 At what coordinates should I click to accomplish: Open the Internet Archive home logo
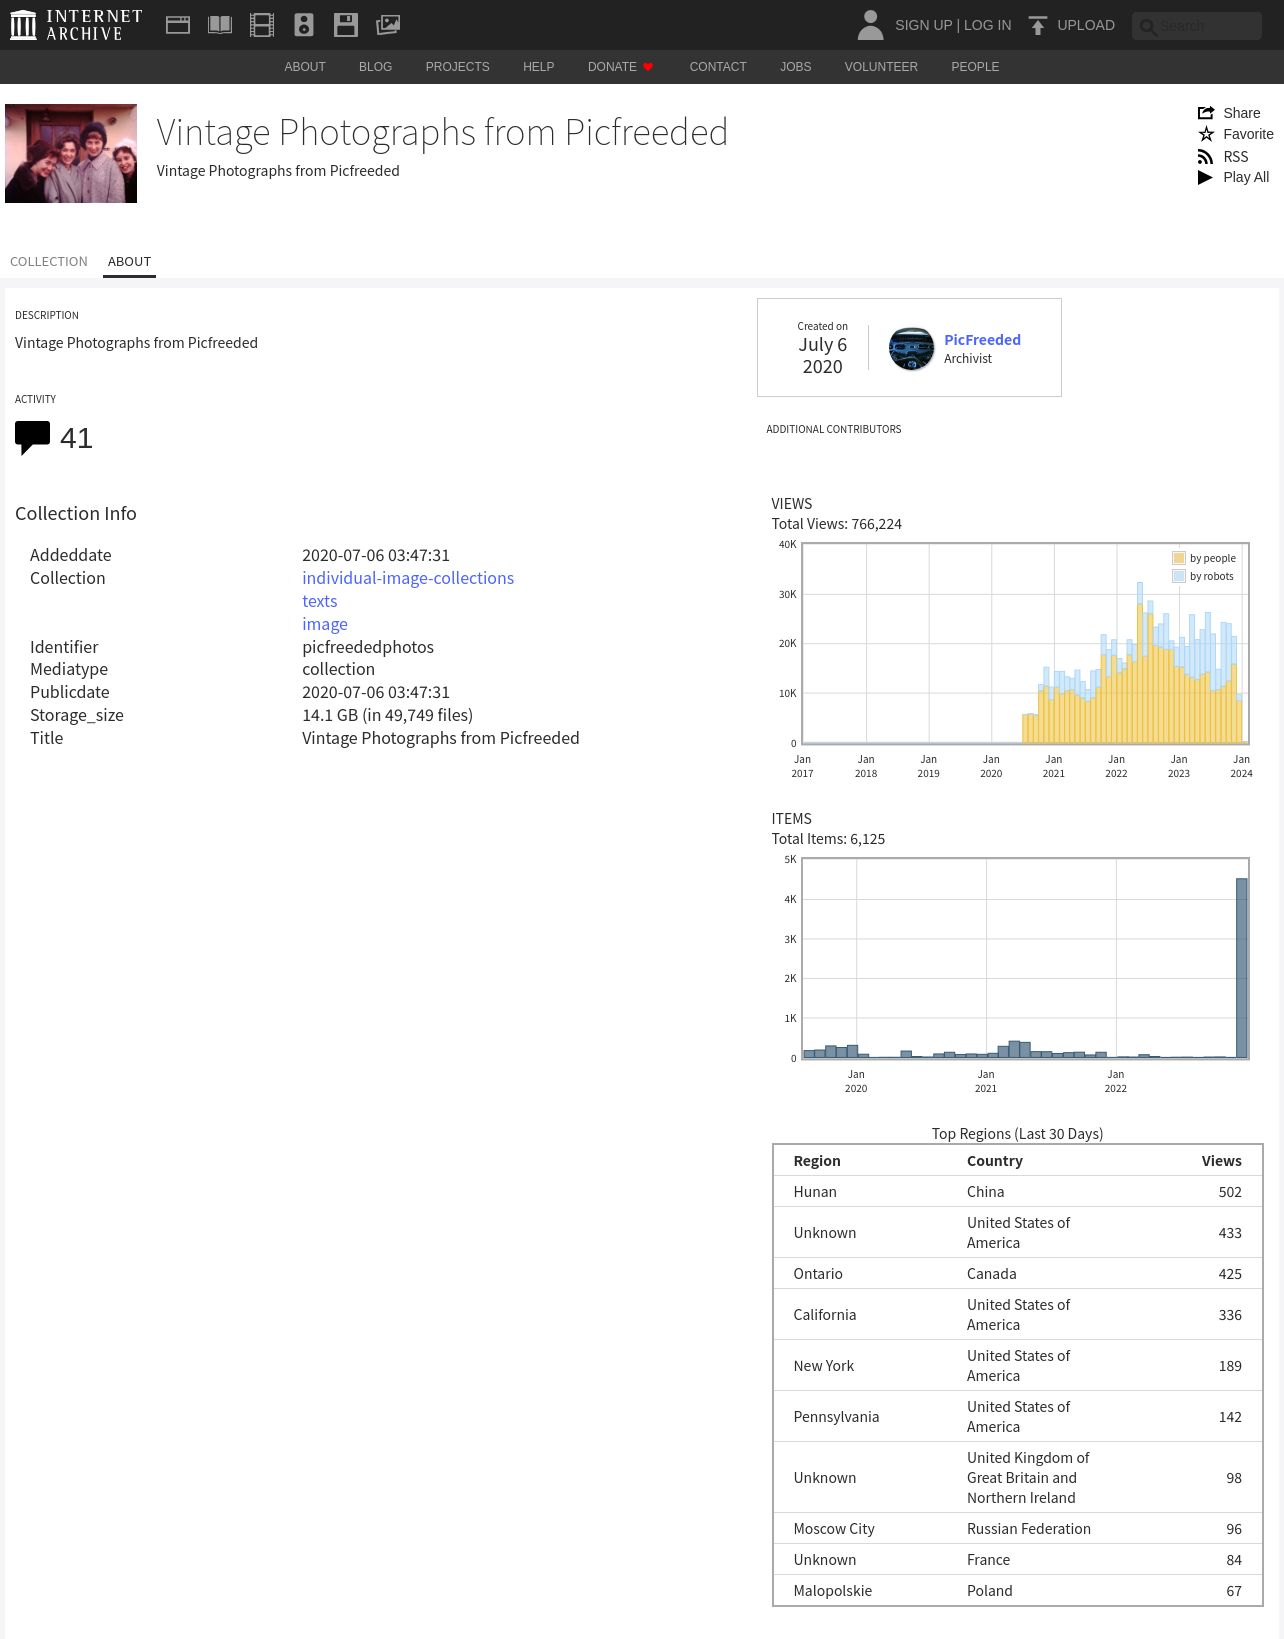point(76,25)
